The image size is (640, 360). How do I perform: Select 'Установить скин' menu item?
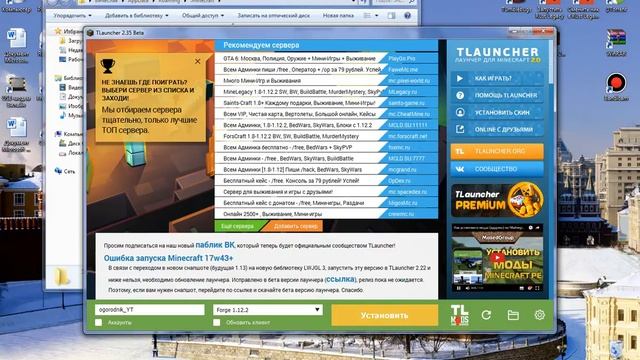(497, 112)
